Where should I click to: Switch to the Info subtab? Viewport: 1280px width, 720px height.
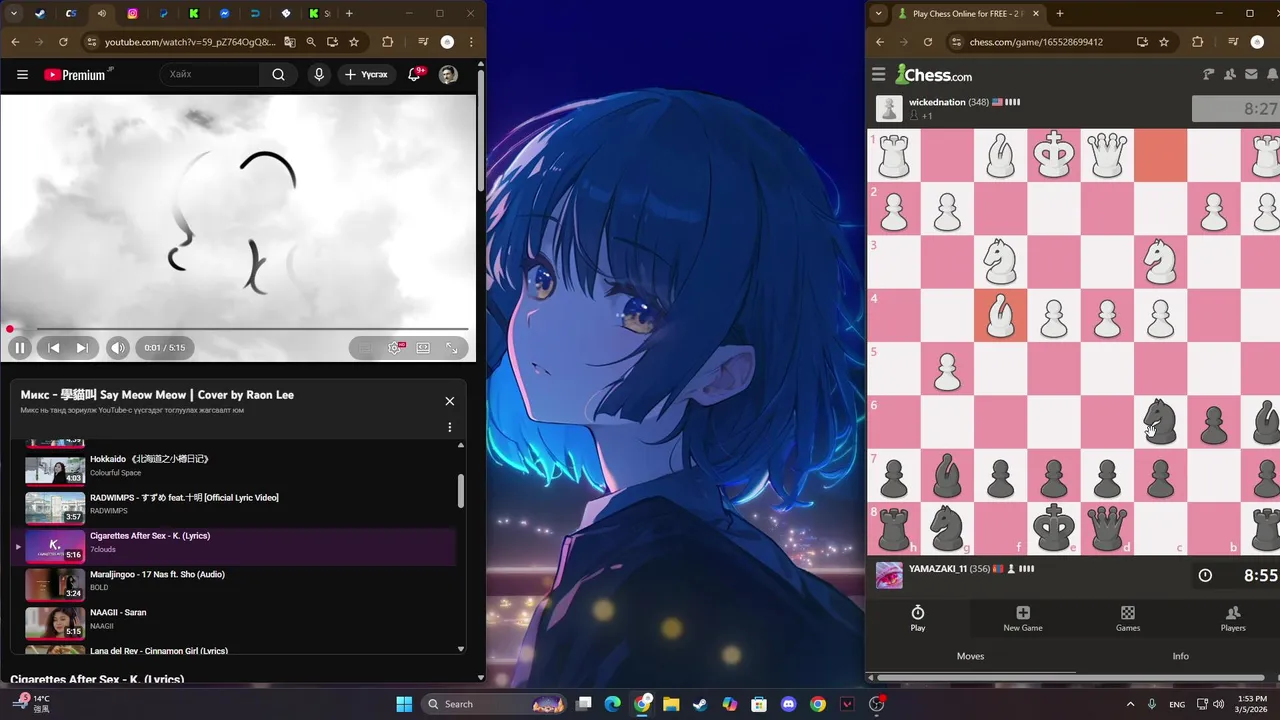click(1181, 656)
